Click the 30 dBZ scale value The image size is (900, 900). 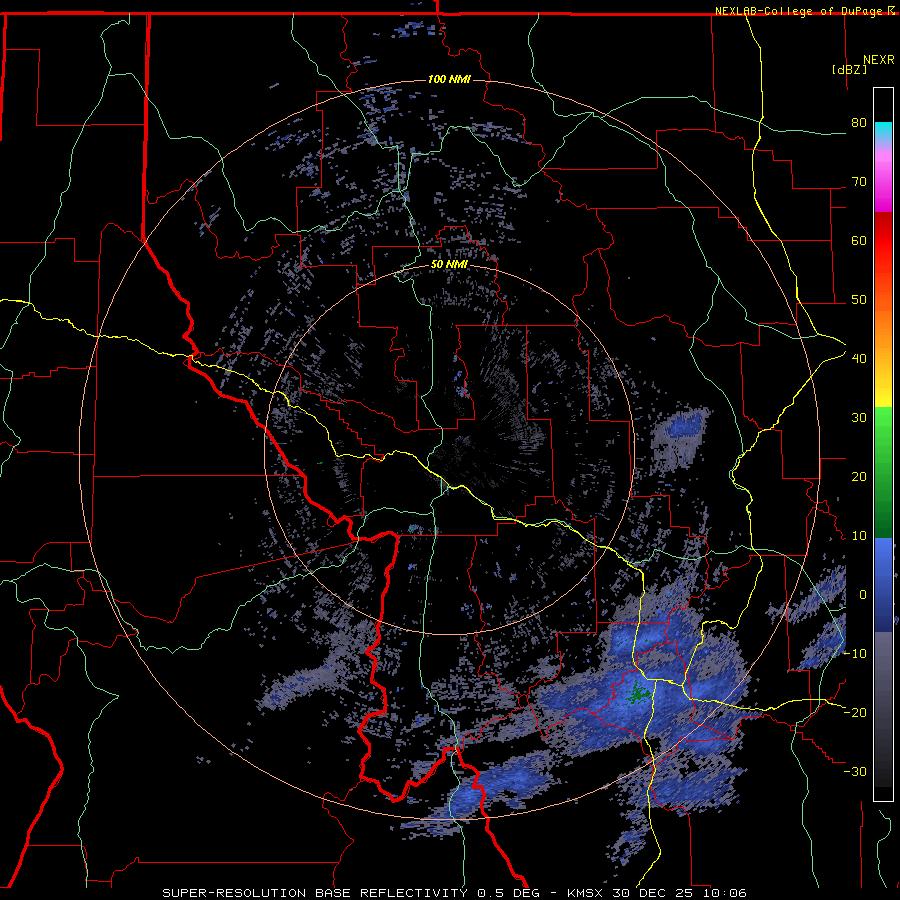click(859, 418)
